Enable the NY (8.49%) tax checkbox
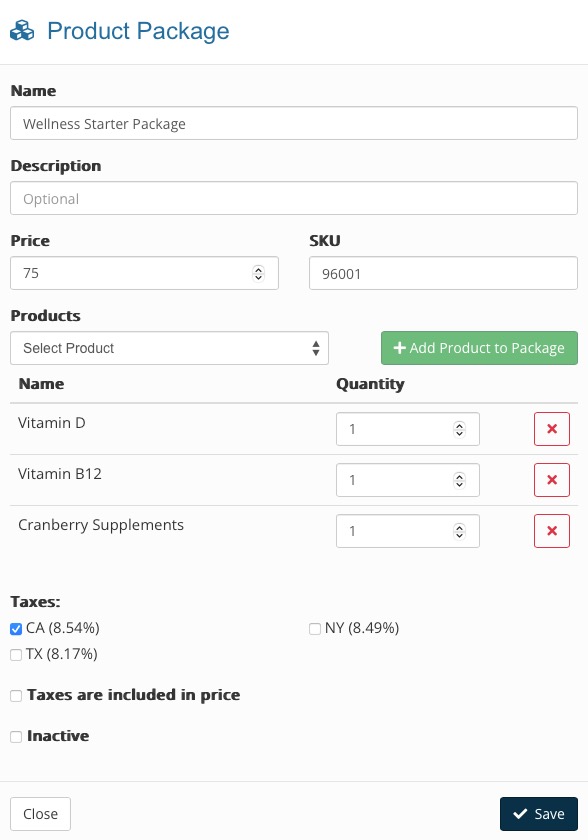The height and width of the screenshot is (840, 588). click(x=315, y=629)
